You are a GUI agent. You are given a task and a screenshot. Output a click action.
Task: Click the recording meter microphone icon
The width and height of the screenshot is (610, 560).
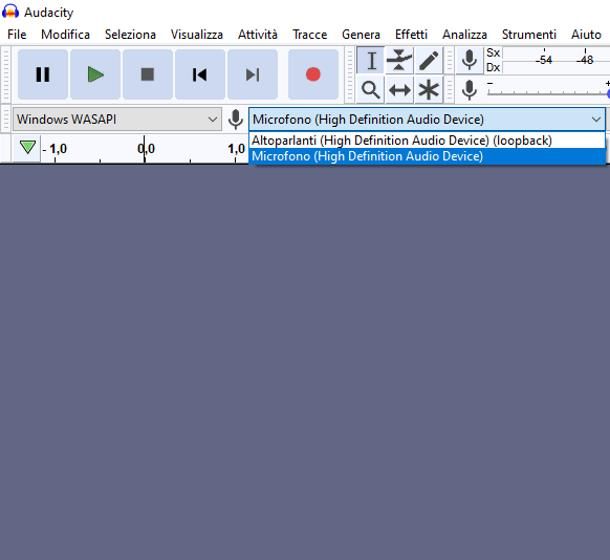[469, 60]
